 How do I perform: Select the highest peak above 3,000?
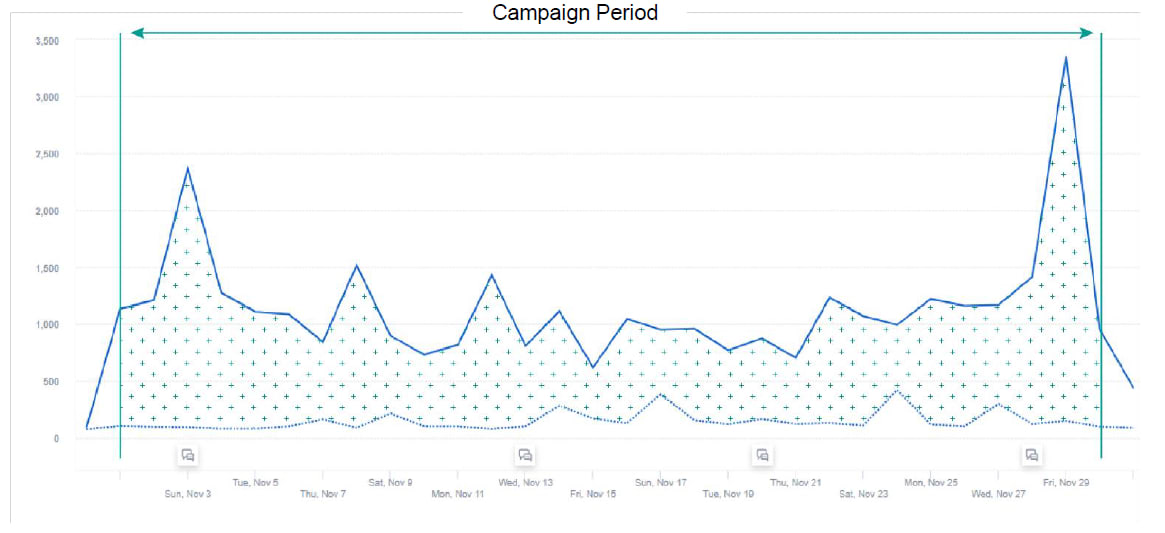pyautogui.click(x=1066, y=58)
